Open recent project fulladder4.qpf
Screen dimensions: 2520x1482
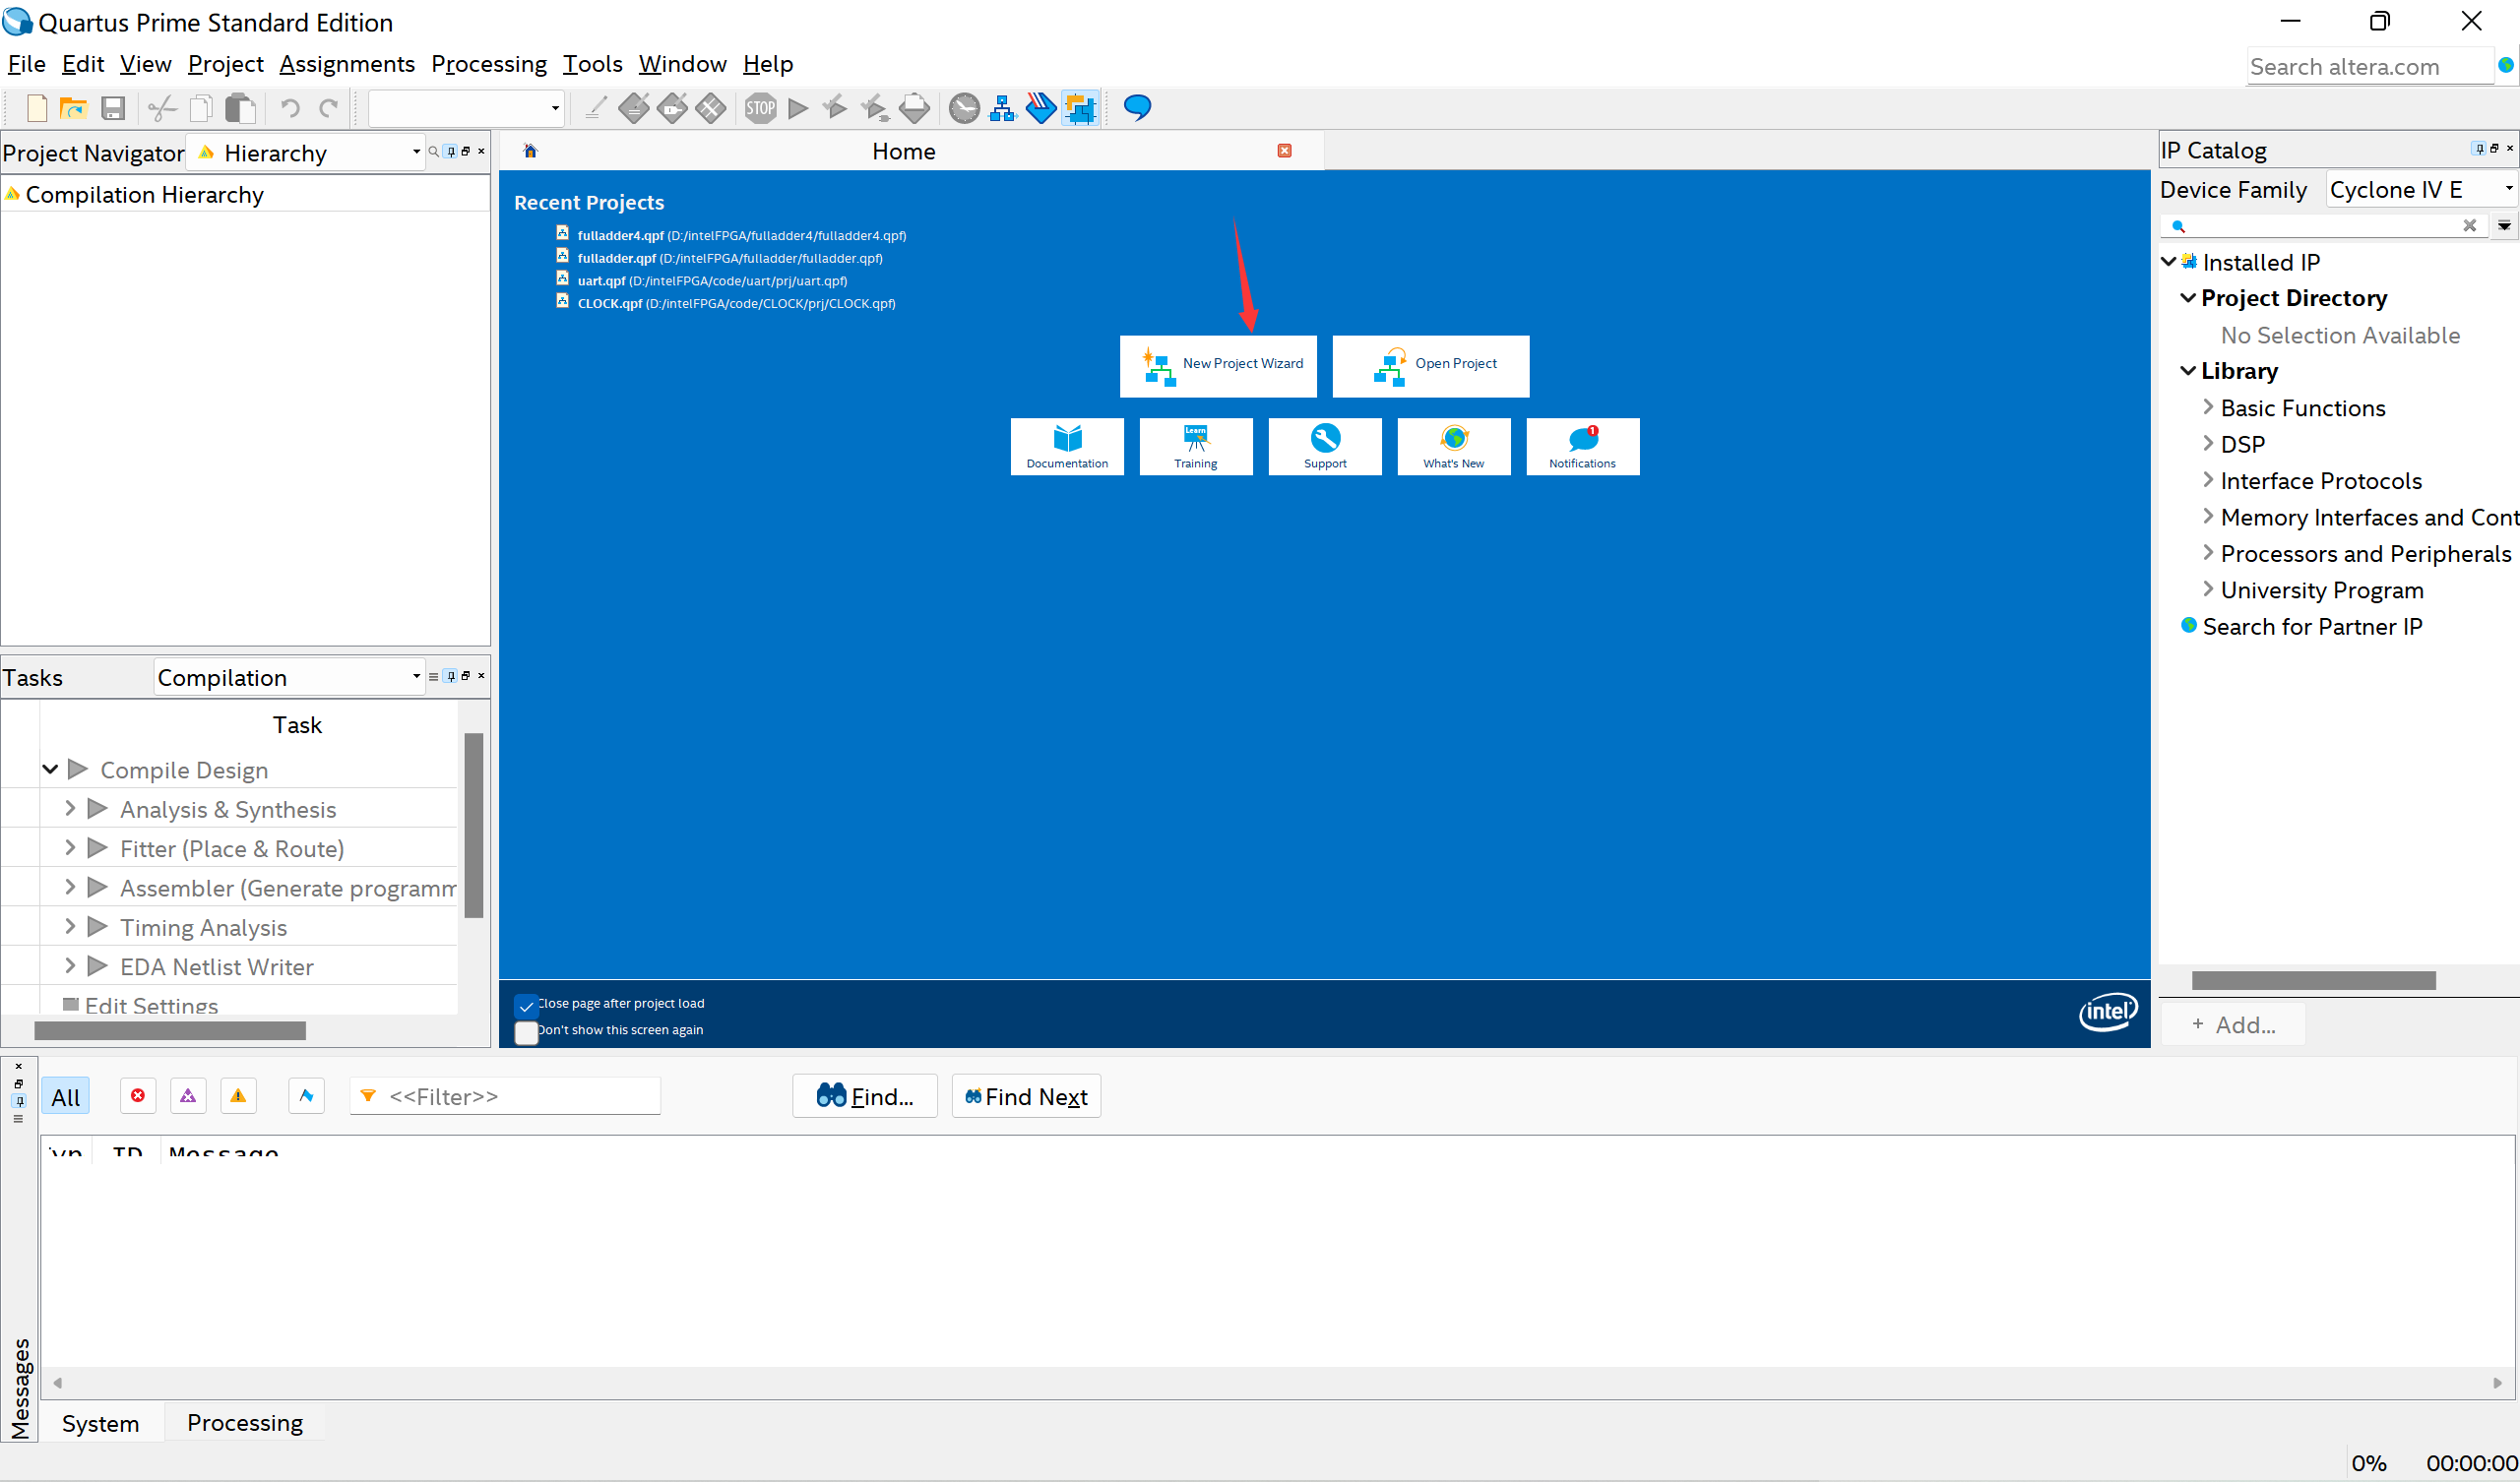coord(741,236)
